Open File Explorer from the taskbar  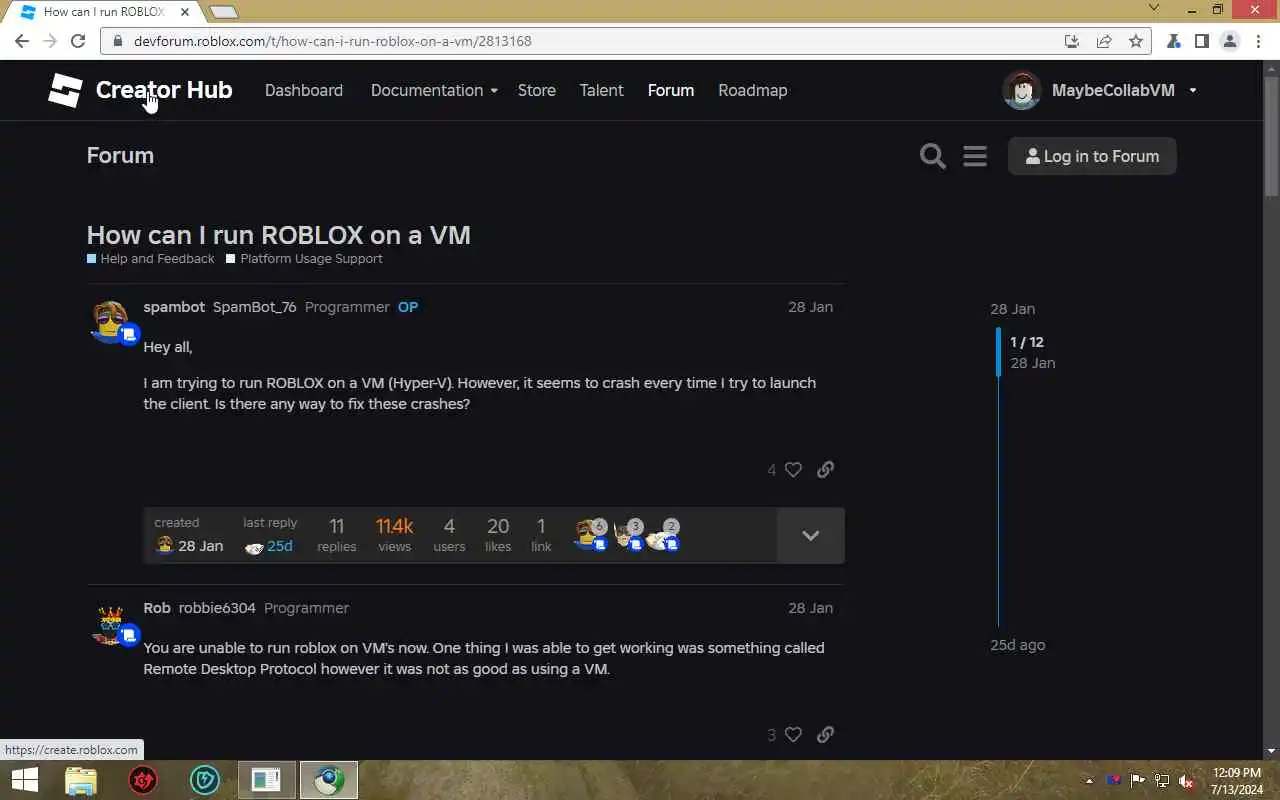pyautogui.click(x=81, y=780)
